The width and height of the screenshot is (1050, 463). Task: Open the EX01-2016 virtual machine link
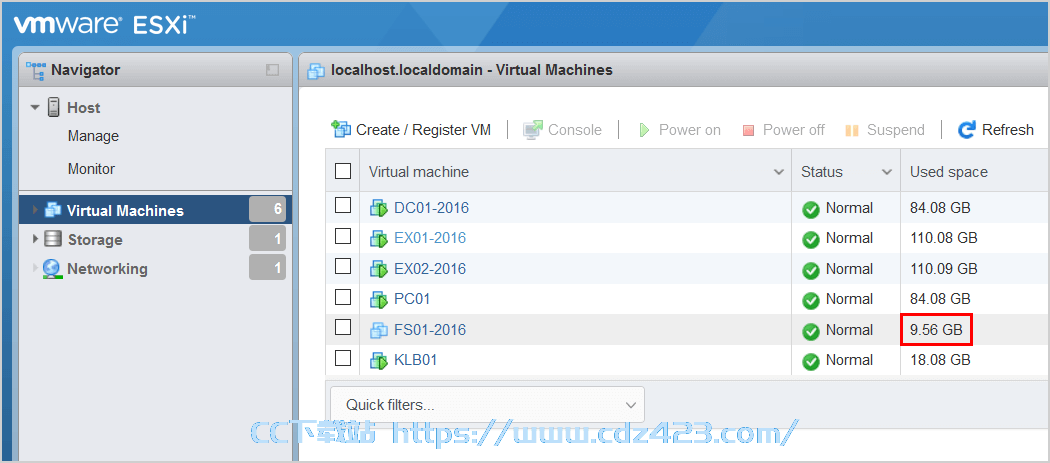point(430,238)
